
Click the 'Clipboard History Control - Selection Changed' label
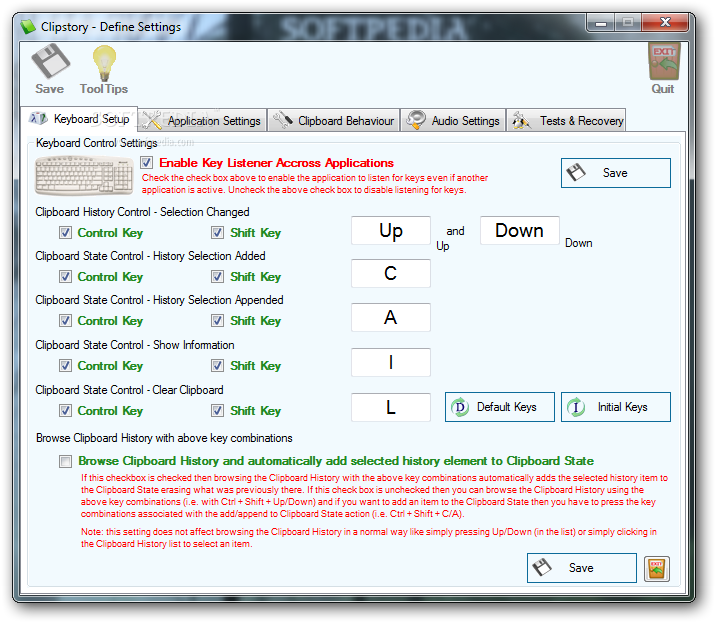point(142,212)
